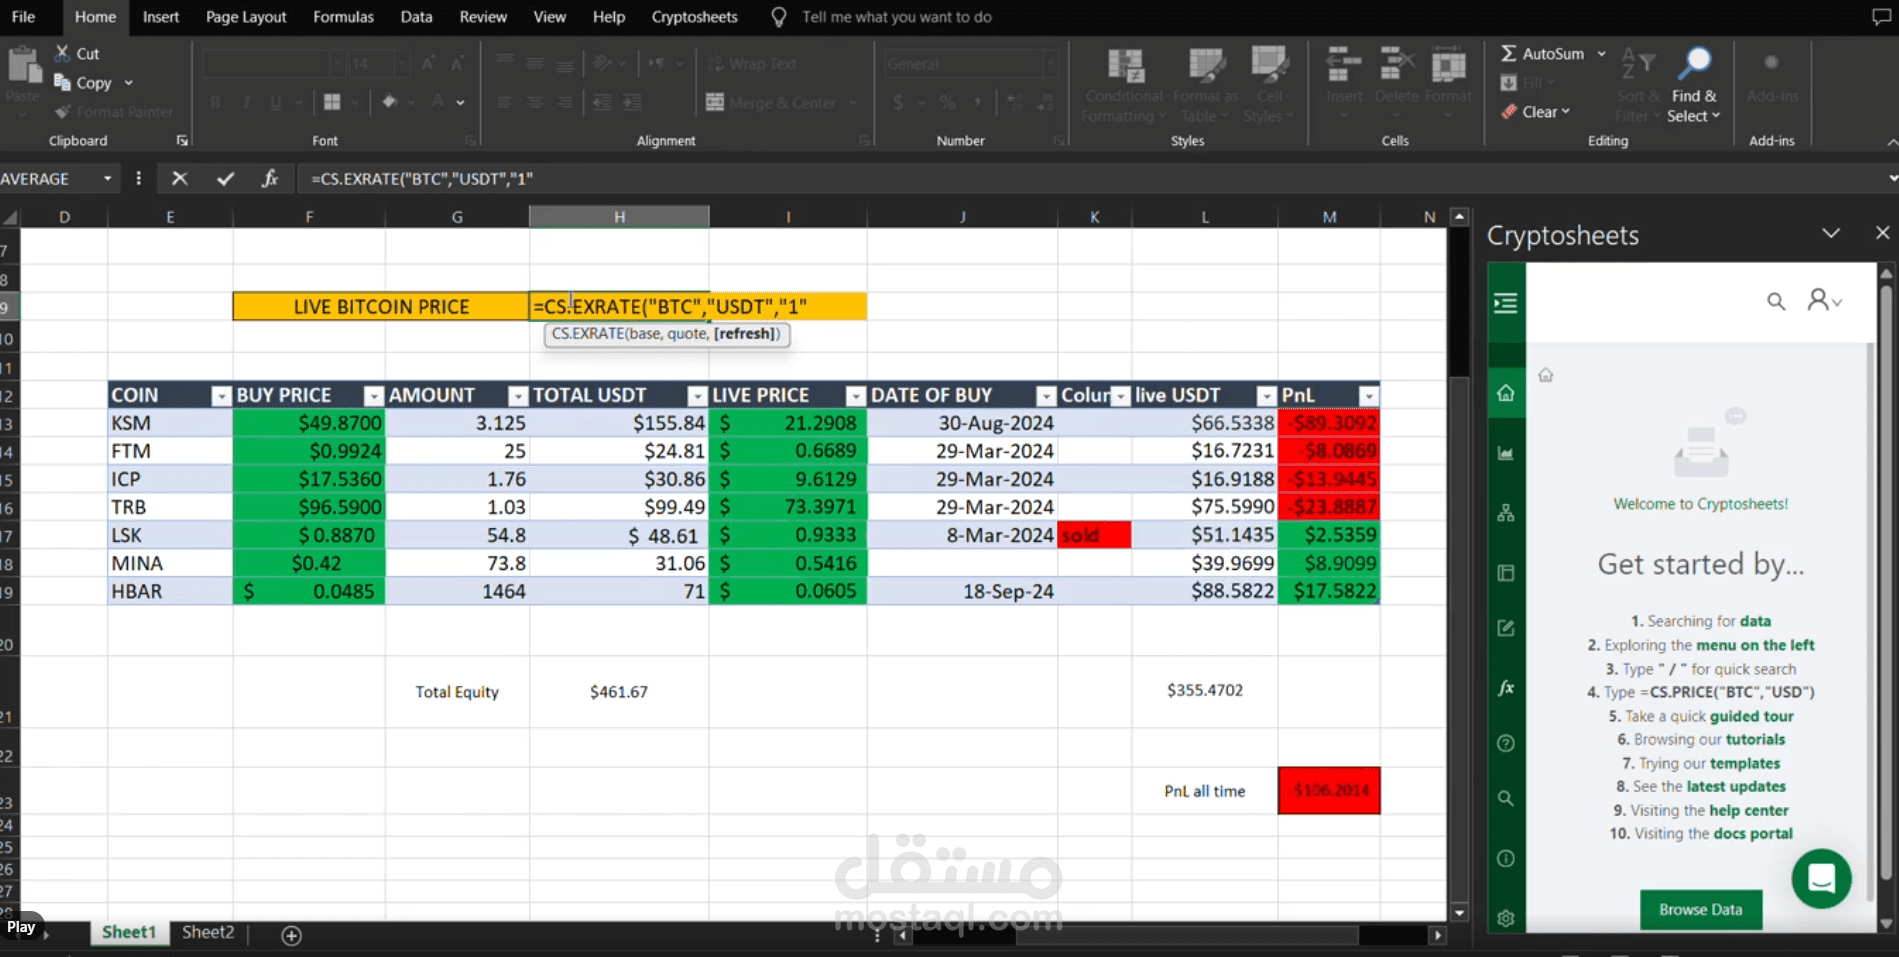Screen dimensions: 1899x957
Task: Click the home breadcrumb icon in Cryptosheets pane
Action: [1546, 375]
